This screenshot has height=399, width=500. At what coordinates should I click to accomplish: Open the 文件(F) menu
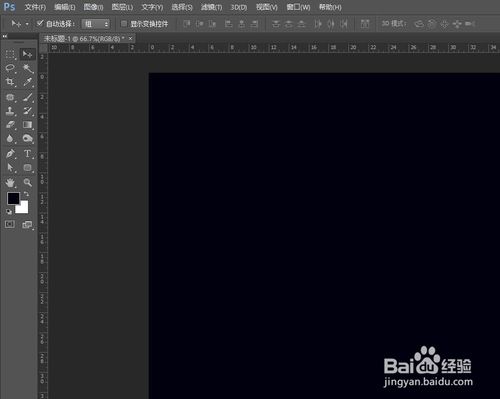click(35, 7)
